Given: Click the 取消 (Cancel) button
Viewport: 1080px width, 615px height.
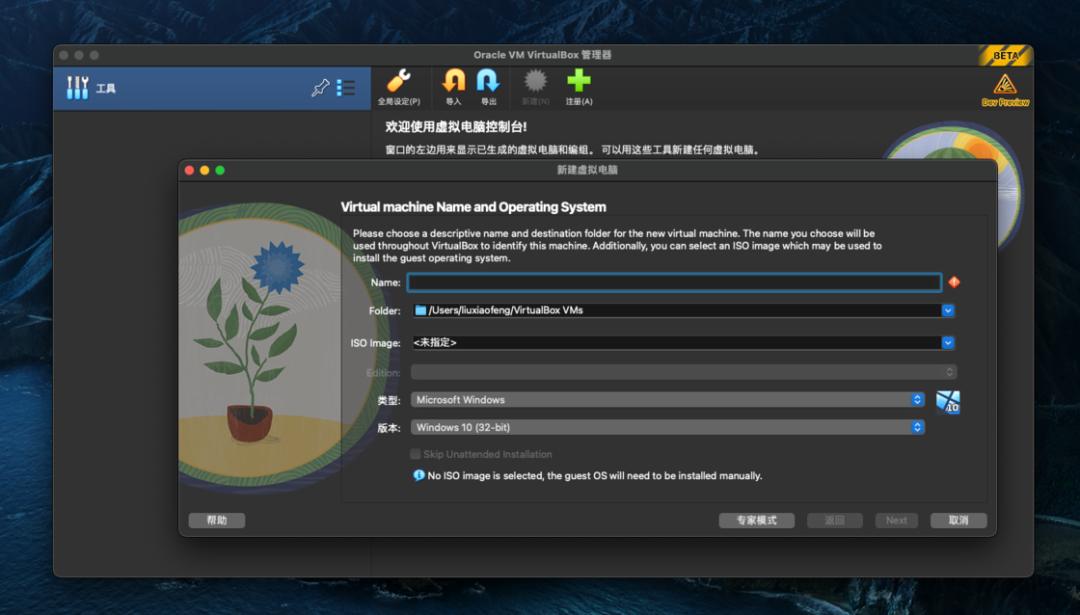Looking at the screenshot, I should (x=958, y=521).
